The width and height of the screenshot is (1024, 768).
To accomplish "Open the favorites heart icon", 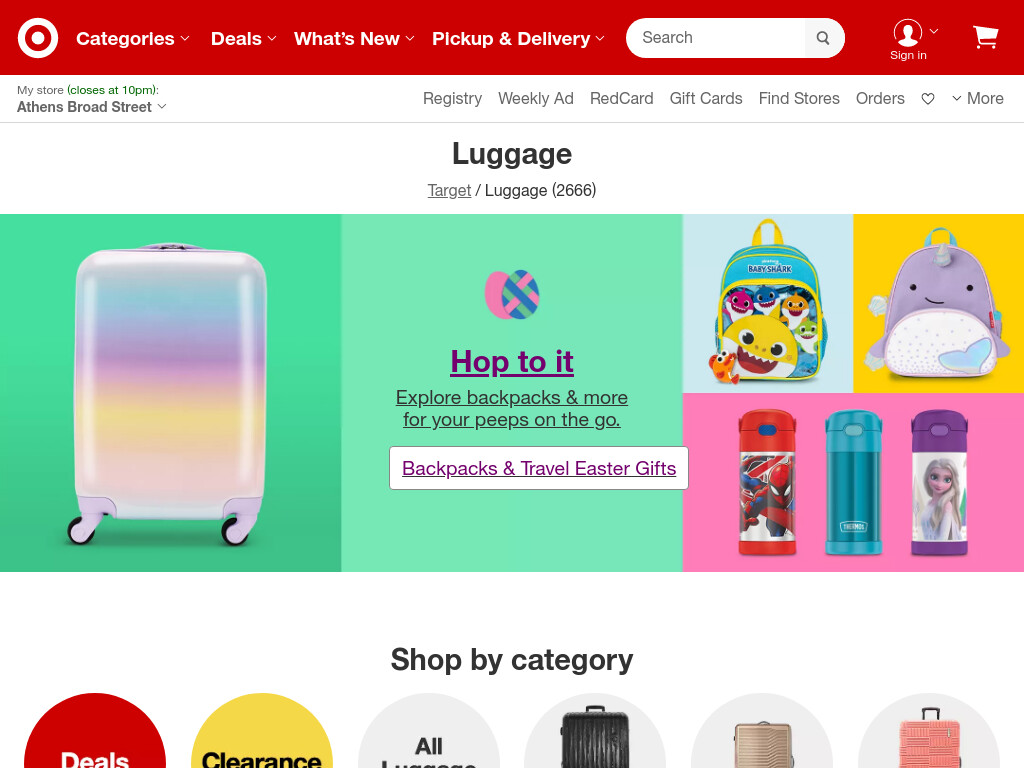I will pos(928,99).
